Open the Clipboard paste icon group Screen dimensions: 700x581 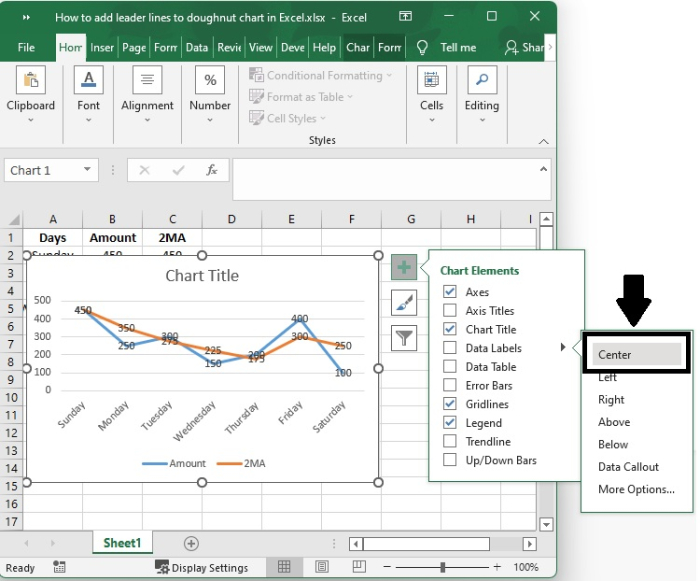point(30,80)
